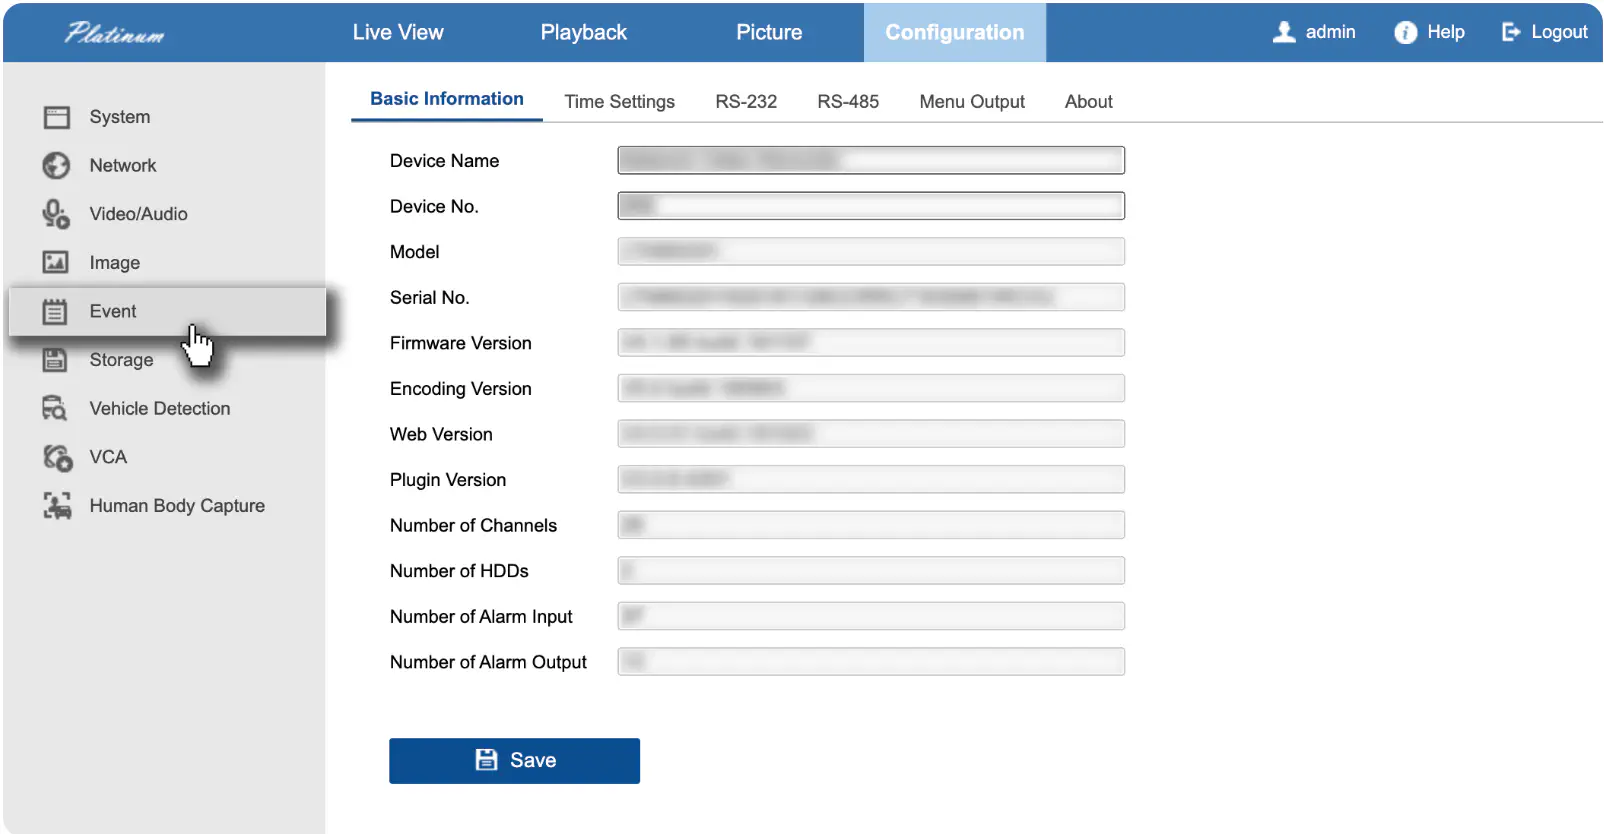Open Image settings in sidebar
This screenshot has height=834, width=1604.
(115, 263)
